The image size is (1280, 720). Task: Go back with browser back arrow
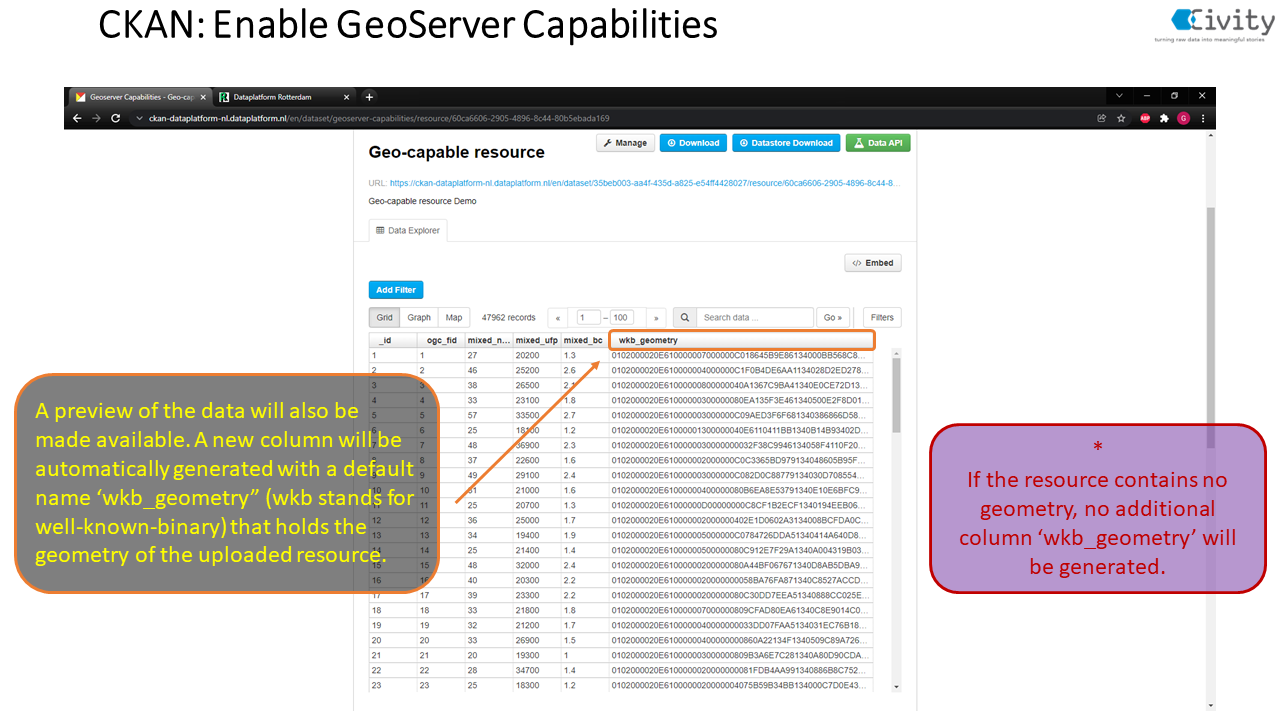[x=78, y=118]
